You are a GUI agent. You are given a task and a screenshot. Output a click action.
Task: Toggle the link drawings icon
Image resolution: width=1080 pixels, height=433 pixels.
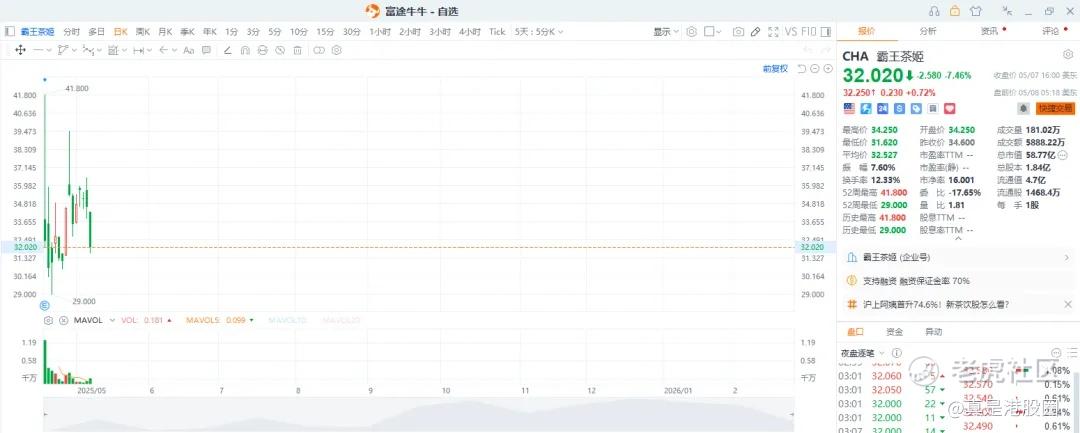[x=319, y=50]
